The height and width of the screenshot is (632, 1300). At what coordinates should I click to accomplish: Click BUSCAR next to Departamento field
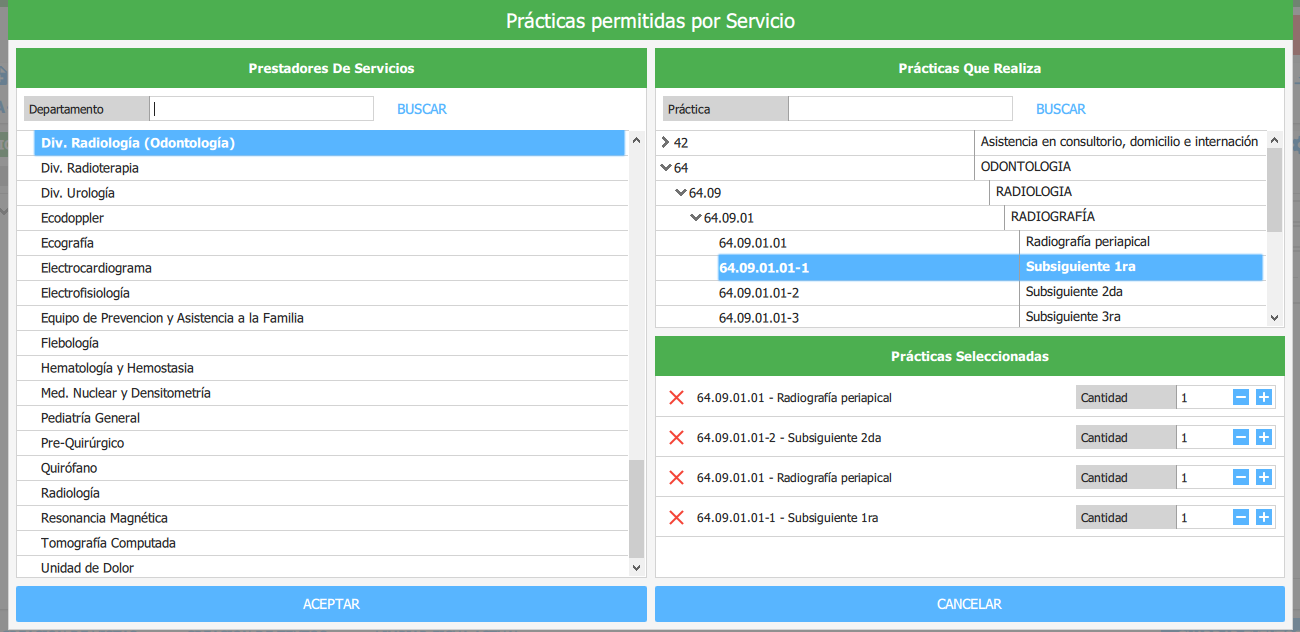421,109
